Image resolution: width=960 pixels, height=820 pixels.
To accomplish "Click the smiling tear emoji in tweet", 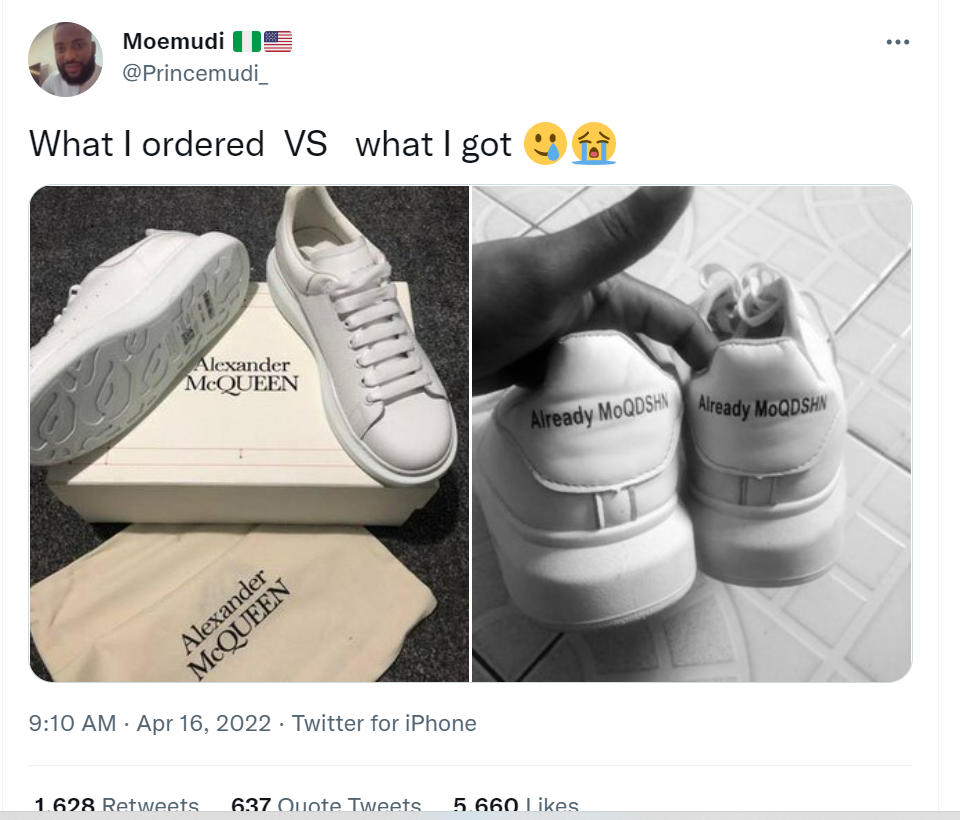I will [545, 144].
